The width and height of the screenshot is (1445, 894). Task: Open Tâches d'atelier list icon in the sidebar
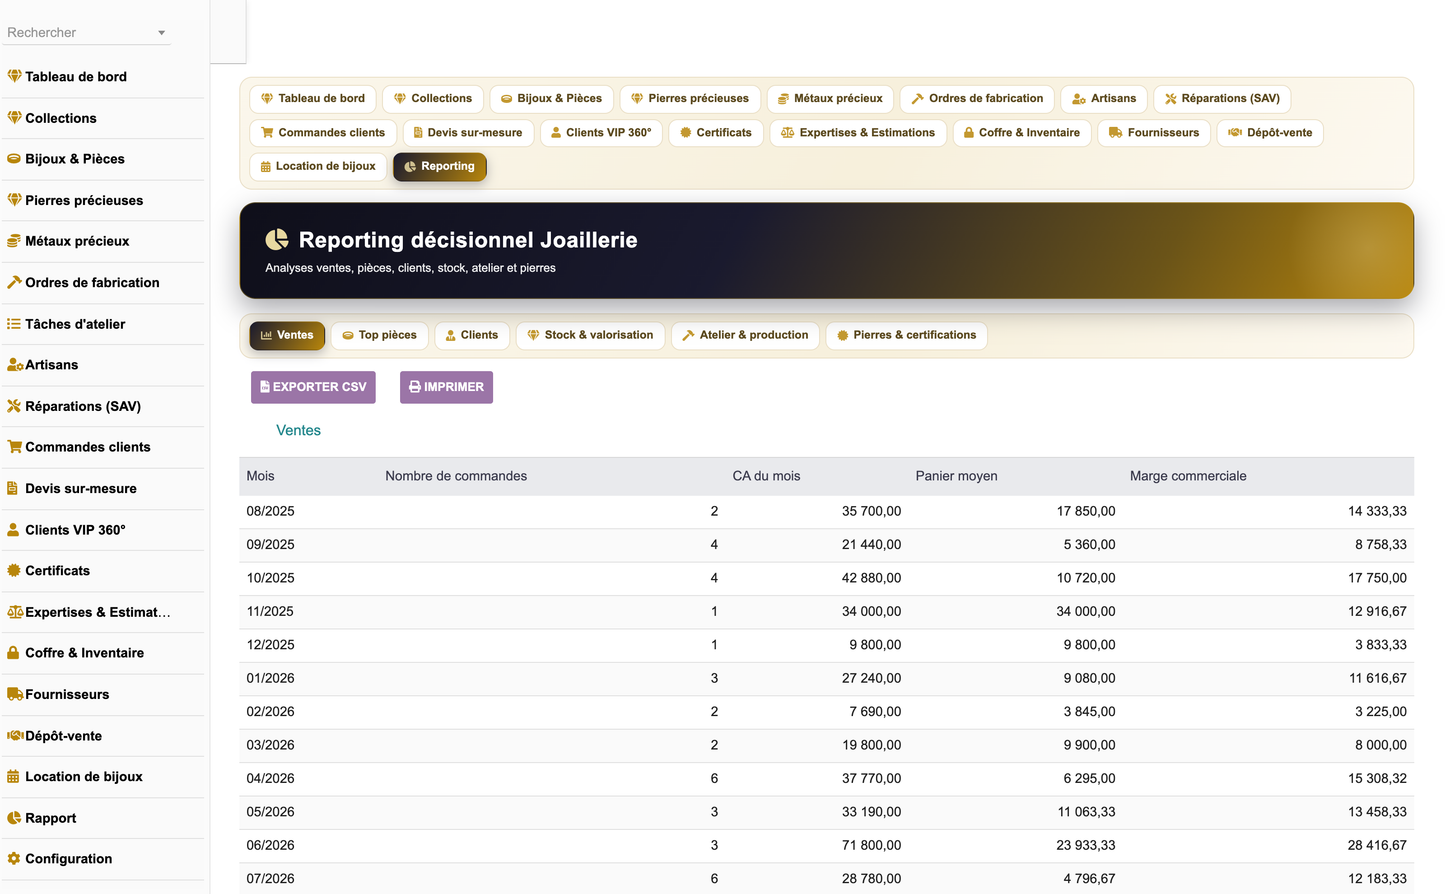14,324
